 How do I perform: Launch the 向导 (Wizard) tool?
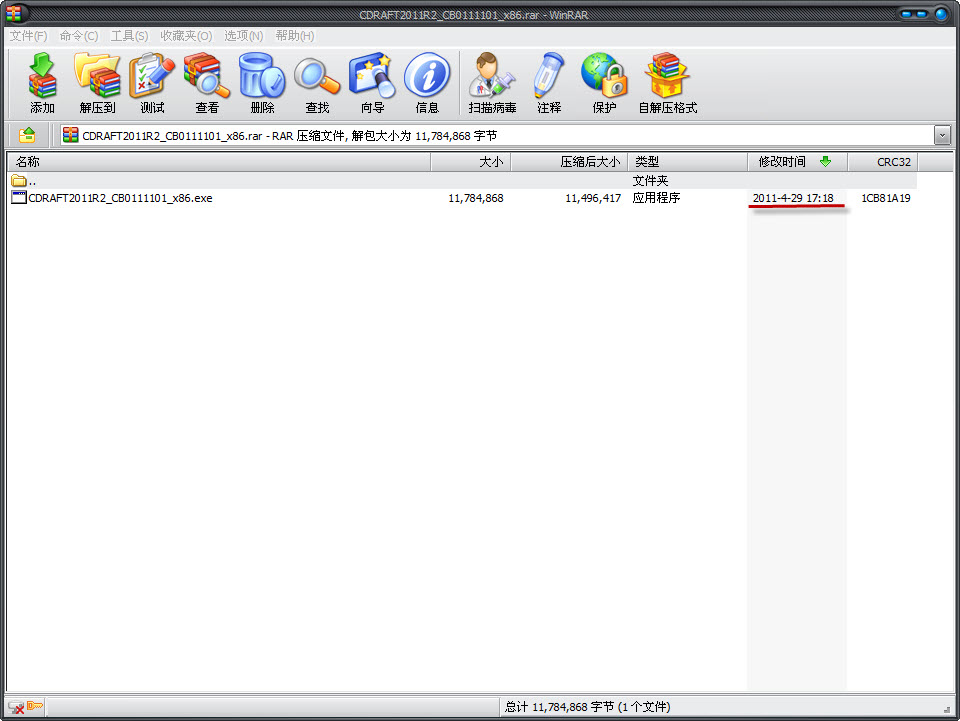coord(372,82)
